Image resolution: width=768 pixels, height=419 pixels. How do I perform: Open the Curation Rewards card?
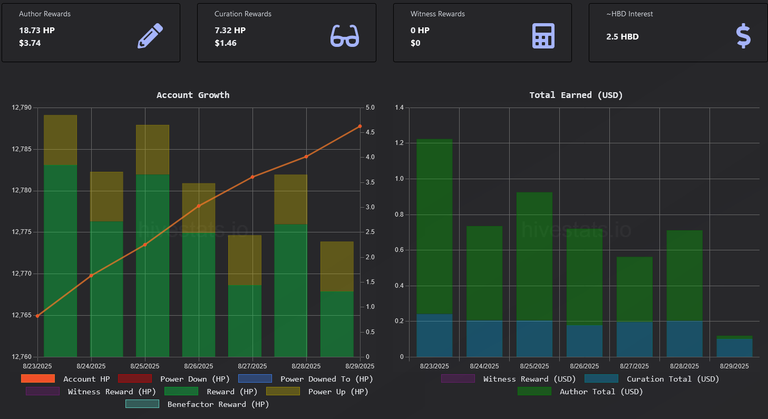(287, 32)
